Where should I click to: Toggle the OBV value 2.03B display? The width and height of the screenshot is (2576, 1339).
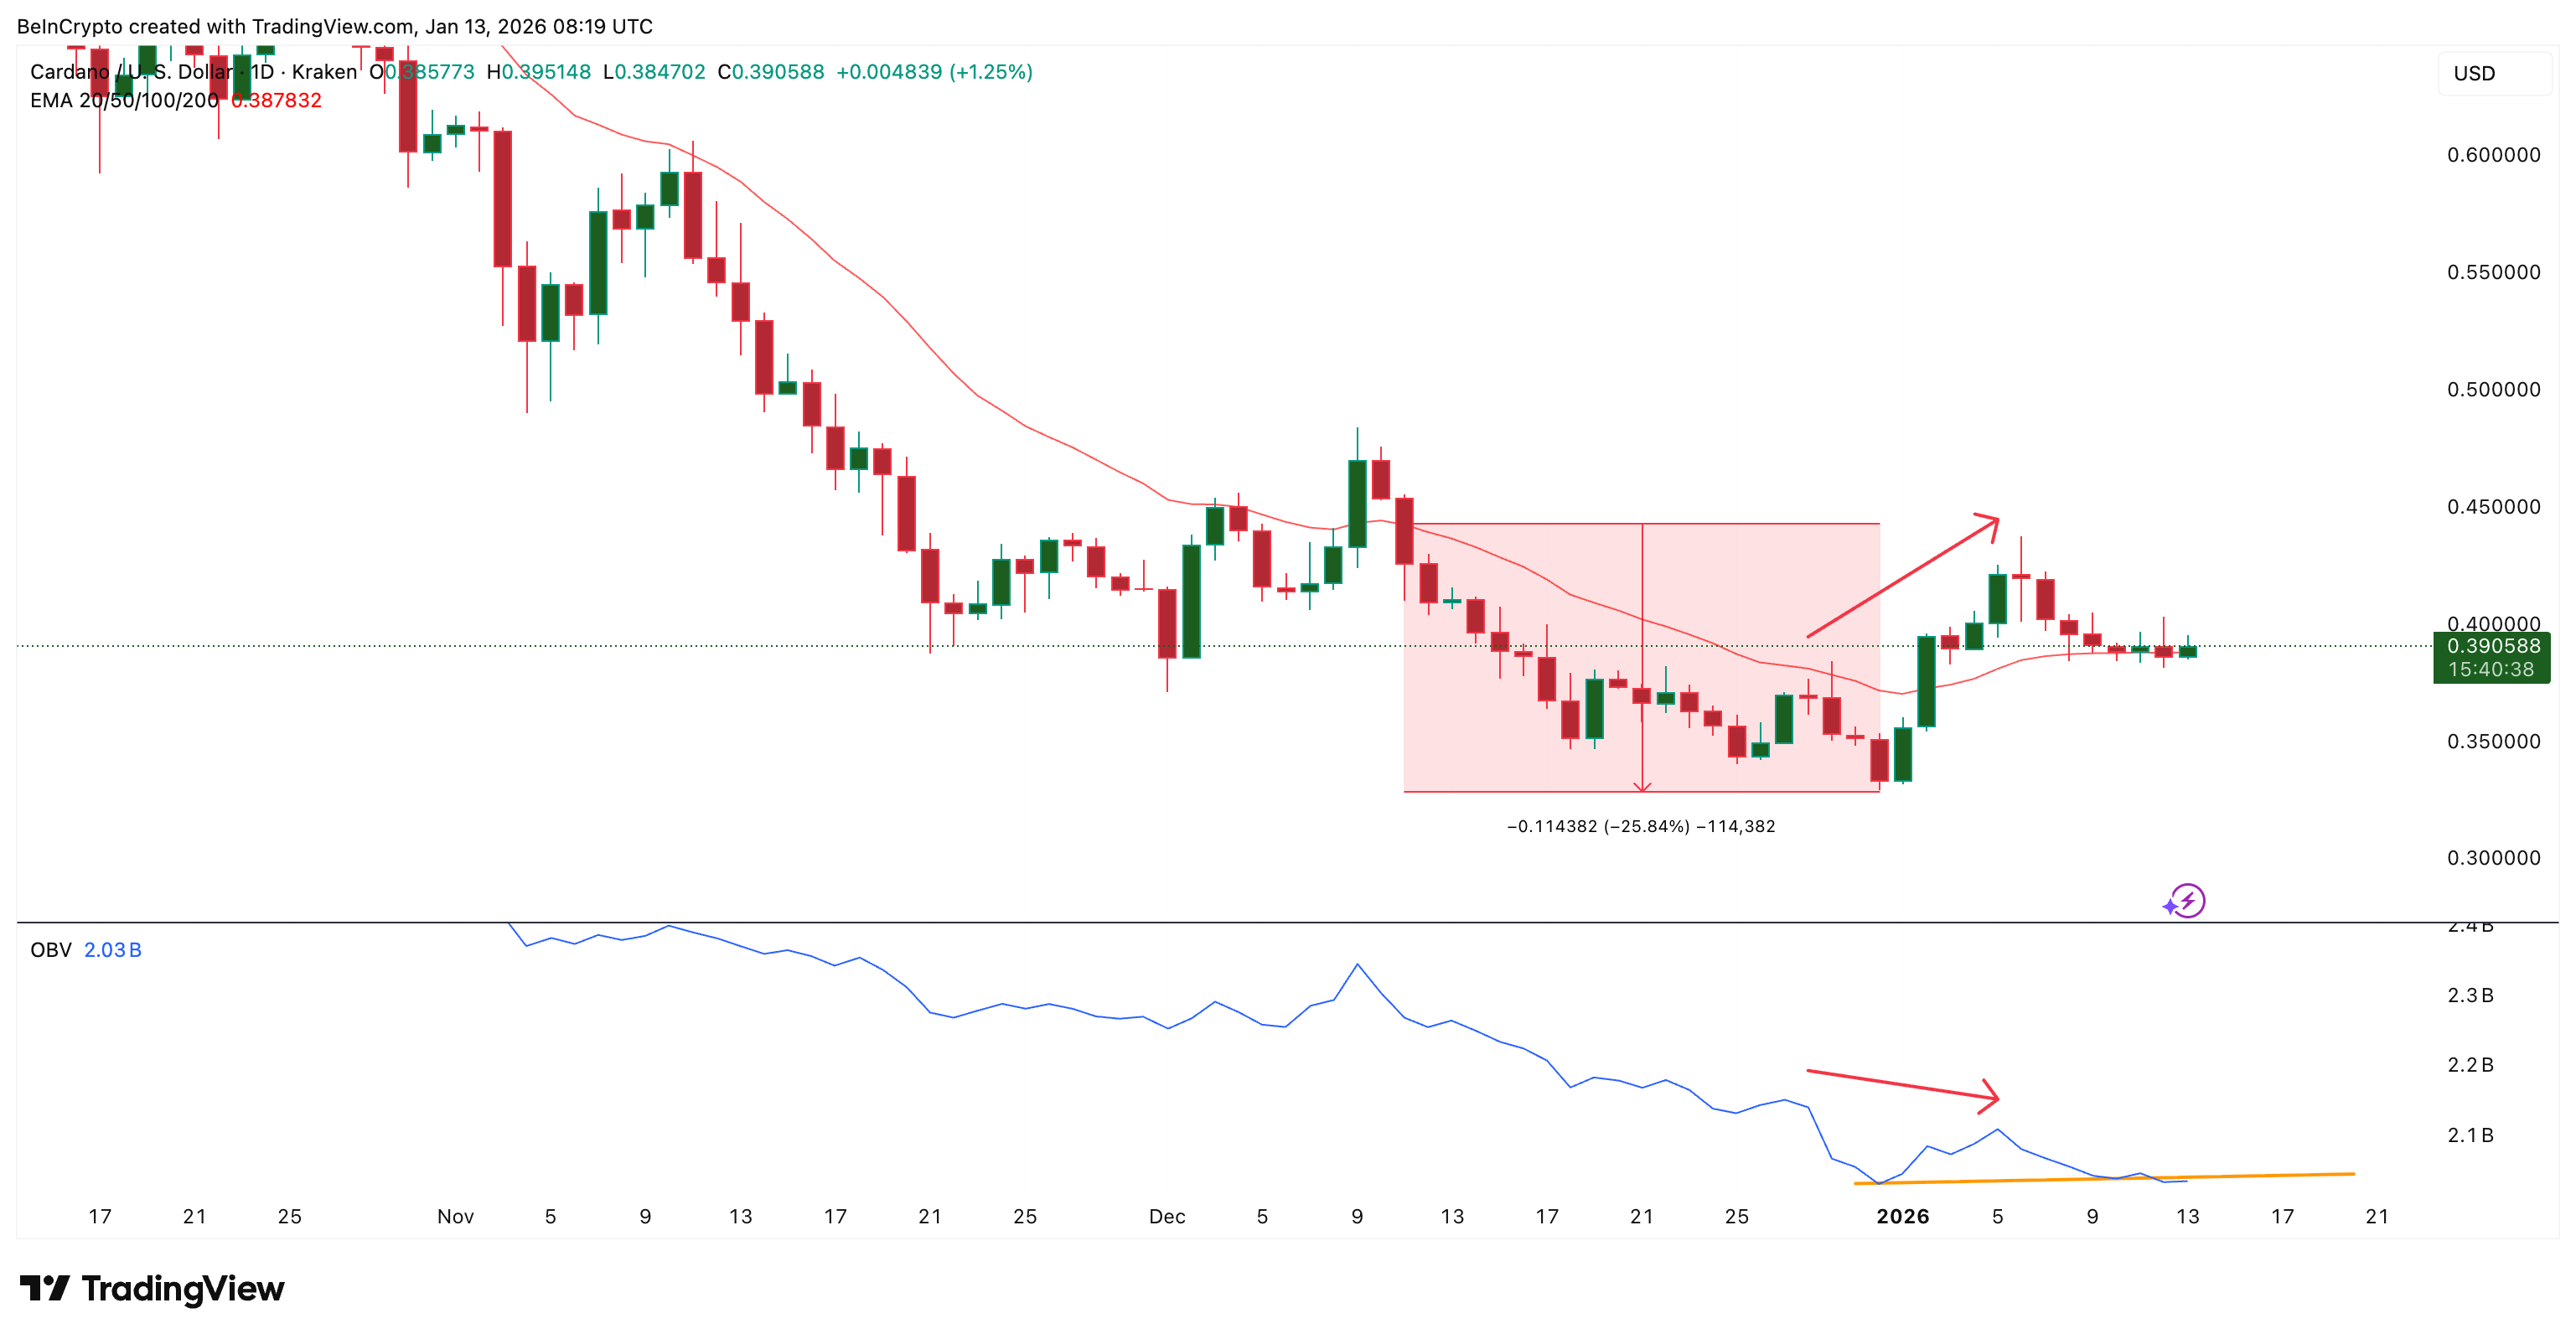(113, 950)
